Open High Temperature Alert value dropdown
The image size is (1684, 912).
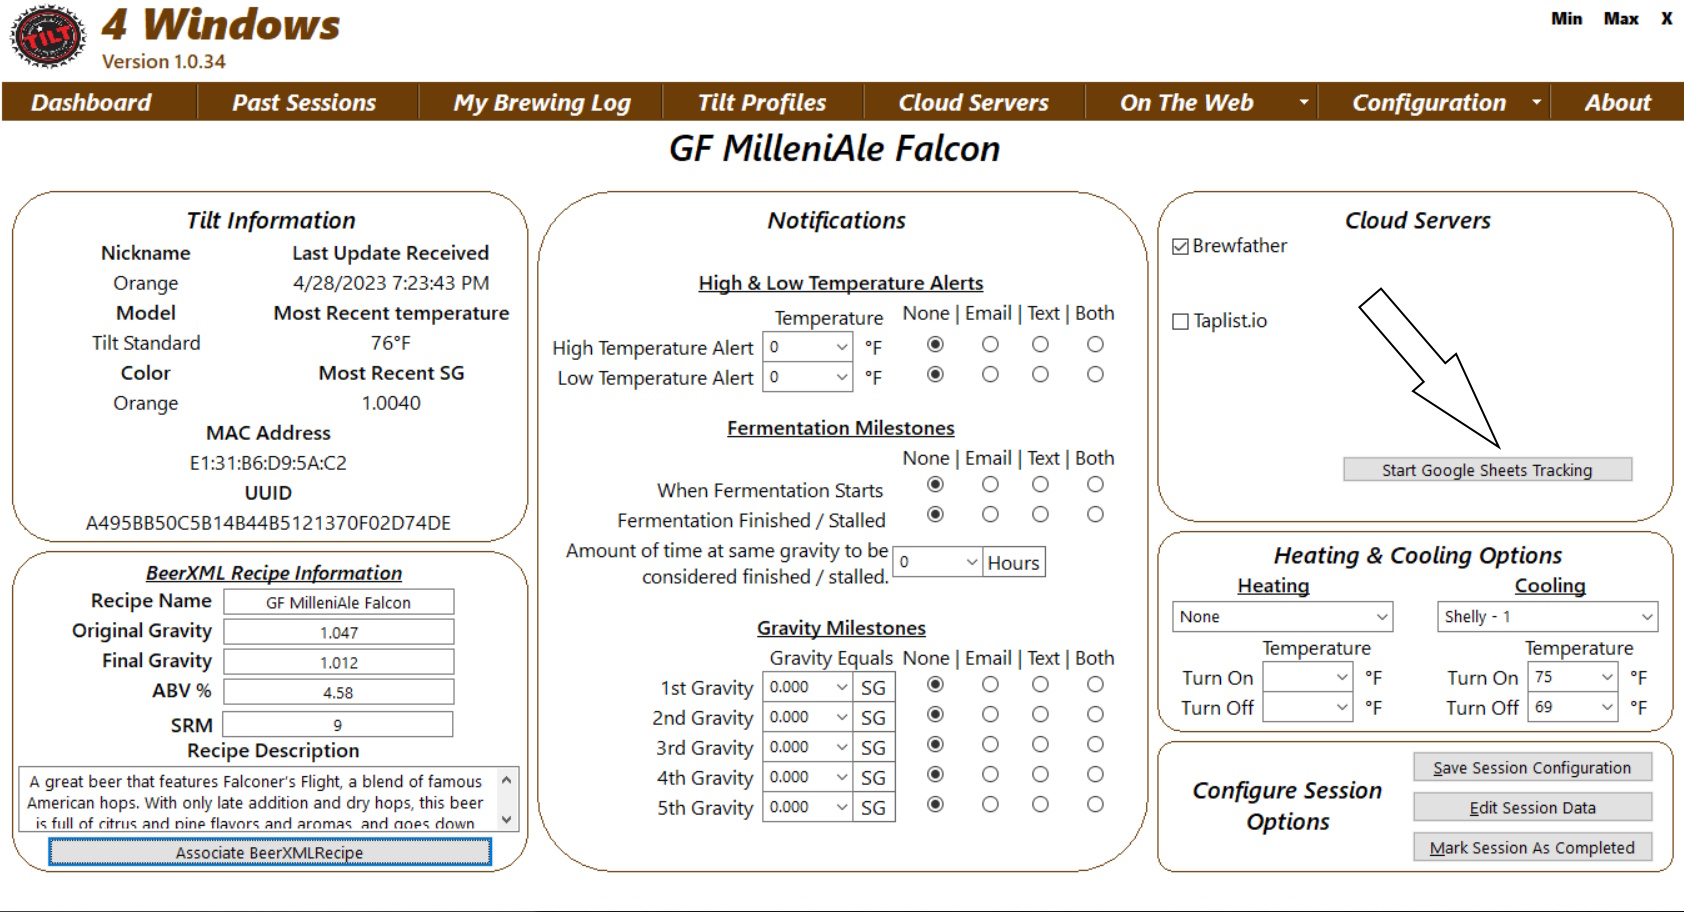841,347
